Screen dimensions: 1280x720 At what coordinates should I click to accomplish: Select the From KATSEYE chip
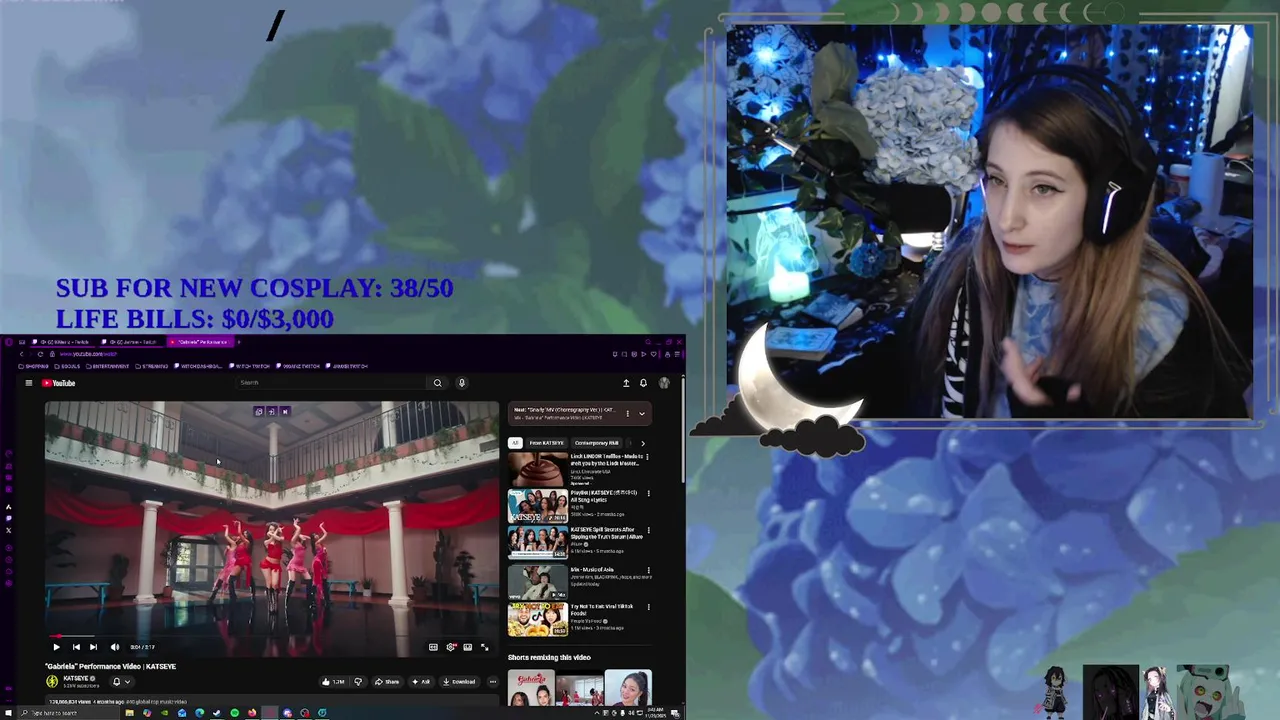point(546,443)
